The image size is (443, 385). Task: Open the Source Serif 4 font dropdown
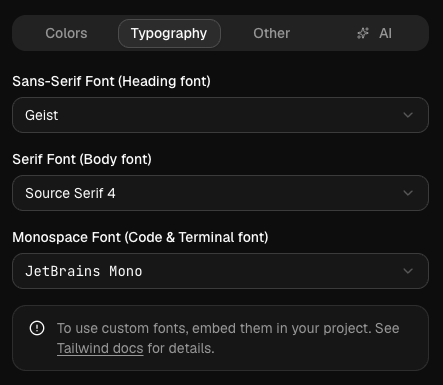220,193
